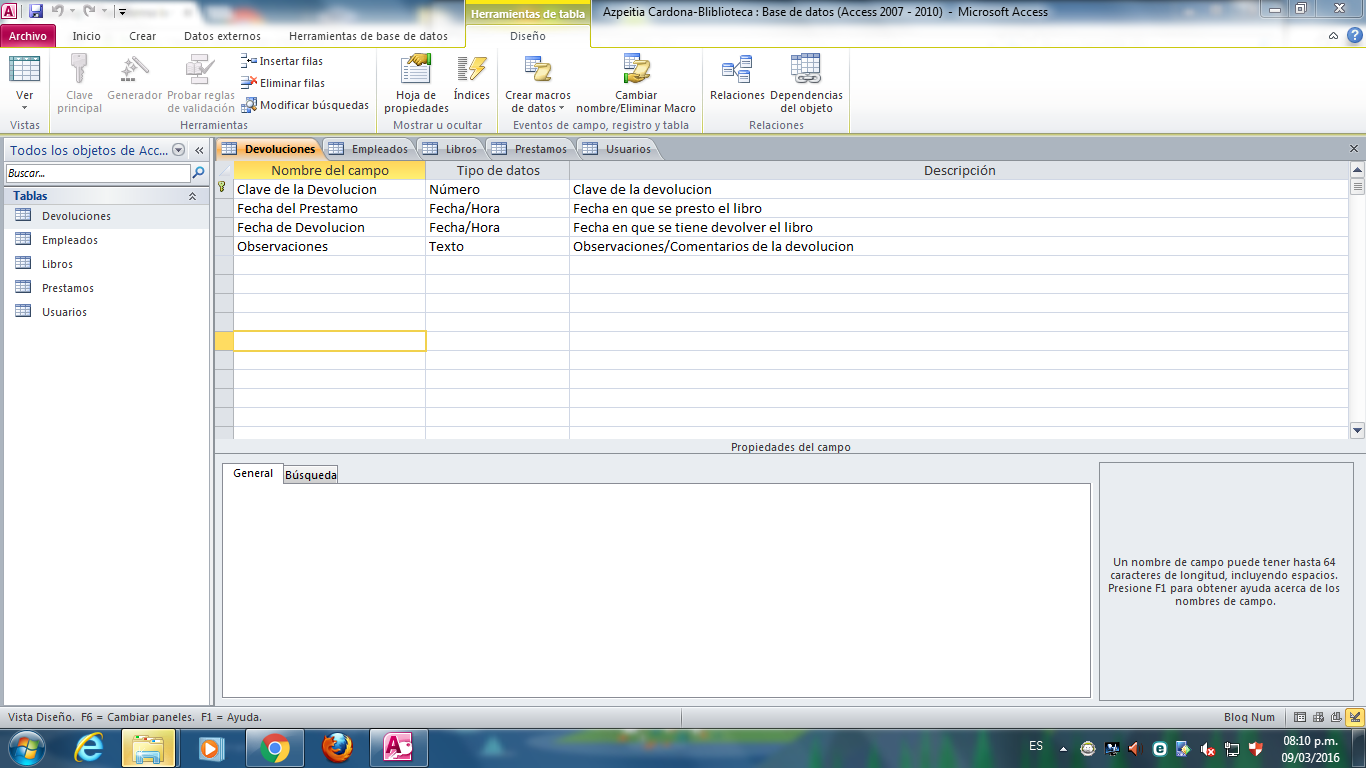The image size is (1366, 768).
Task: Collapse the Tablas group
Action: click(x=192, y=197)
